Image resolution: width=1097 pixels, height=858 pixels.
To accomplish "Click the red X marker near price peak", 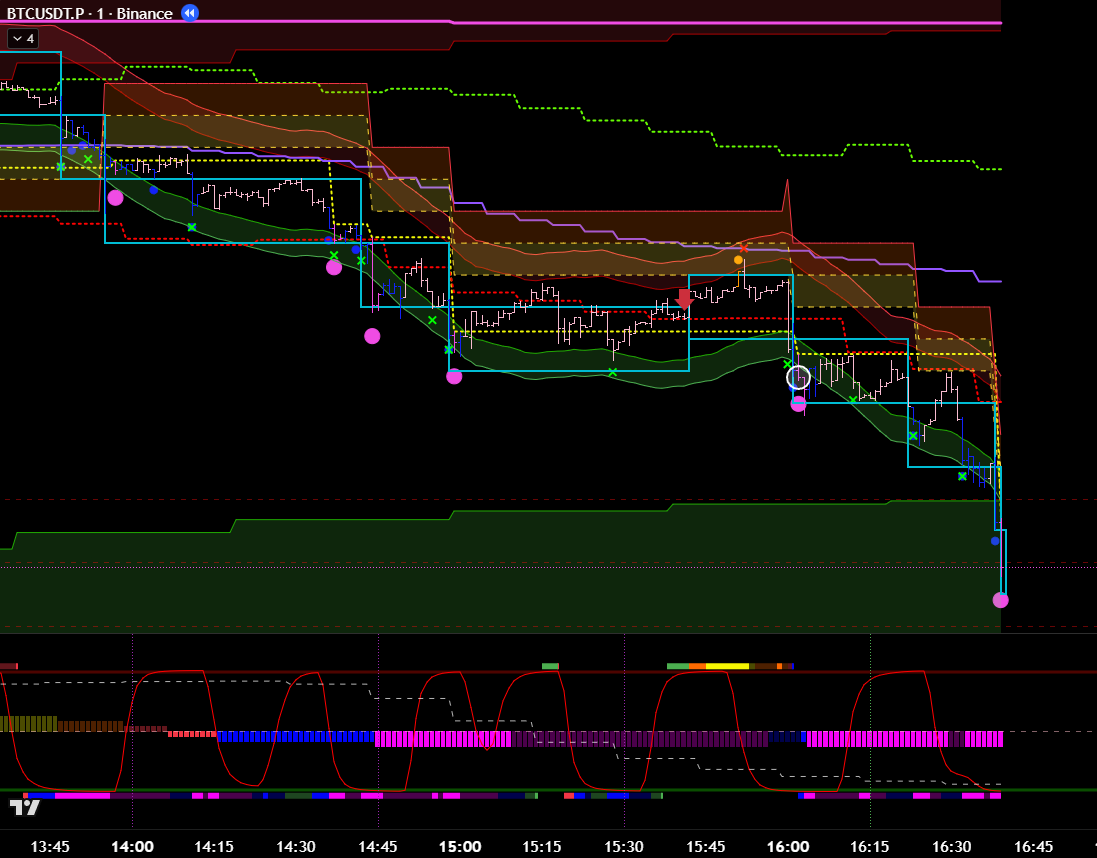I will (x=743, y=248).
